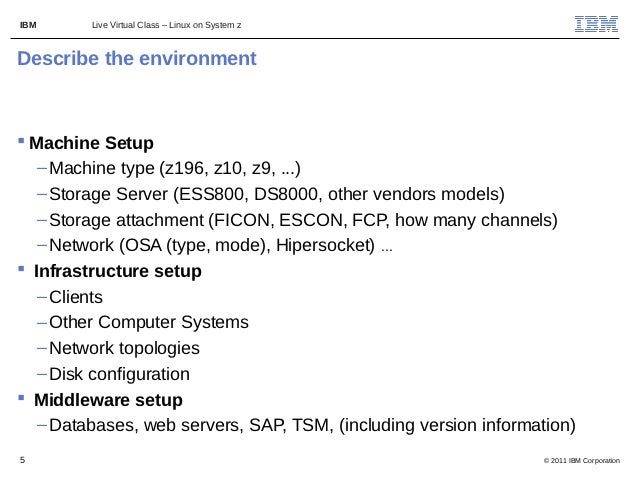Image resolution: width=638 pixels, height=479 pixels.
Task: Click the small IBM text in header
Action: [28, 25]
